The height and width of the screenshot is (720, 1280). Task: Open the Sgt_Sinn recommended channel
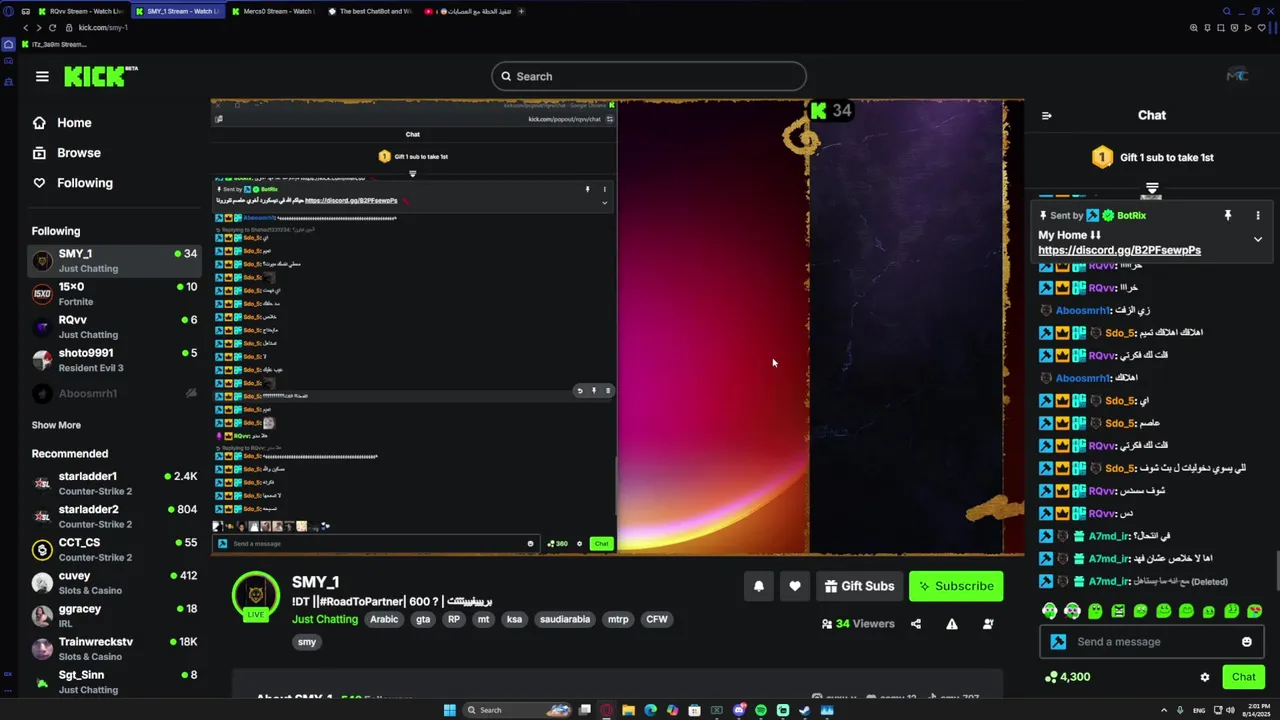point(114,682)
